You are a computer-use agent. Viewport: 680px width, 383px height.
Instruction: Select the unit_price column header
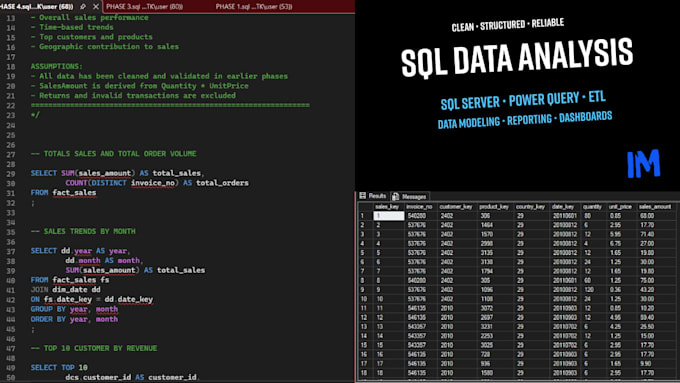pos(620,207)
